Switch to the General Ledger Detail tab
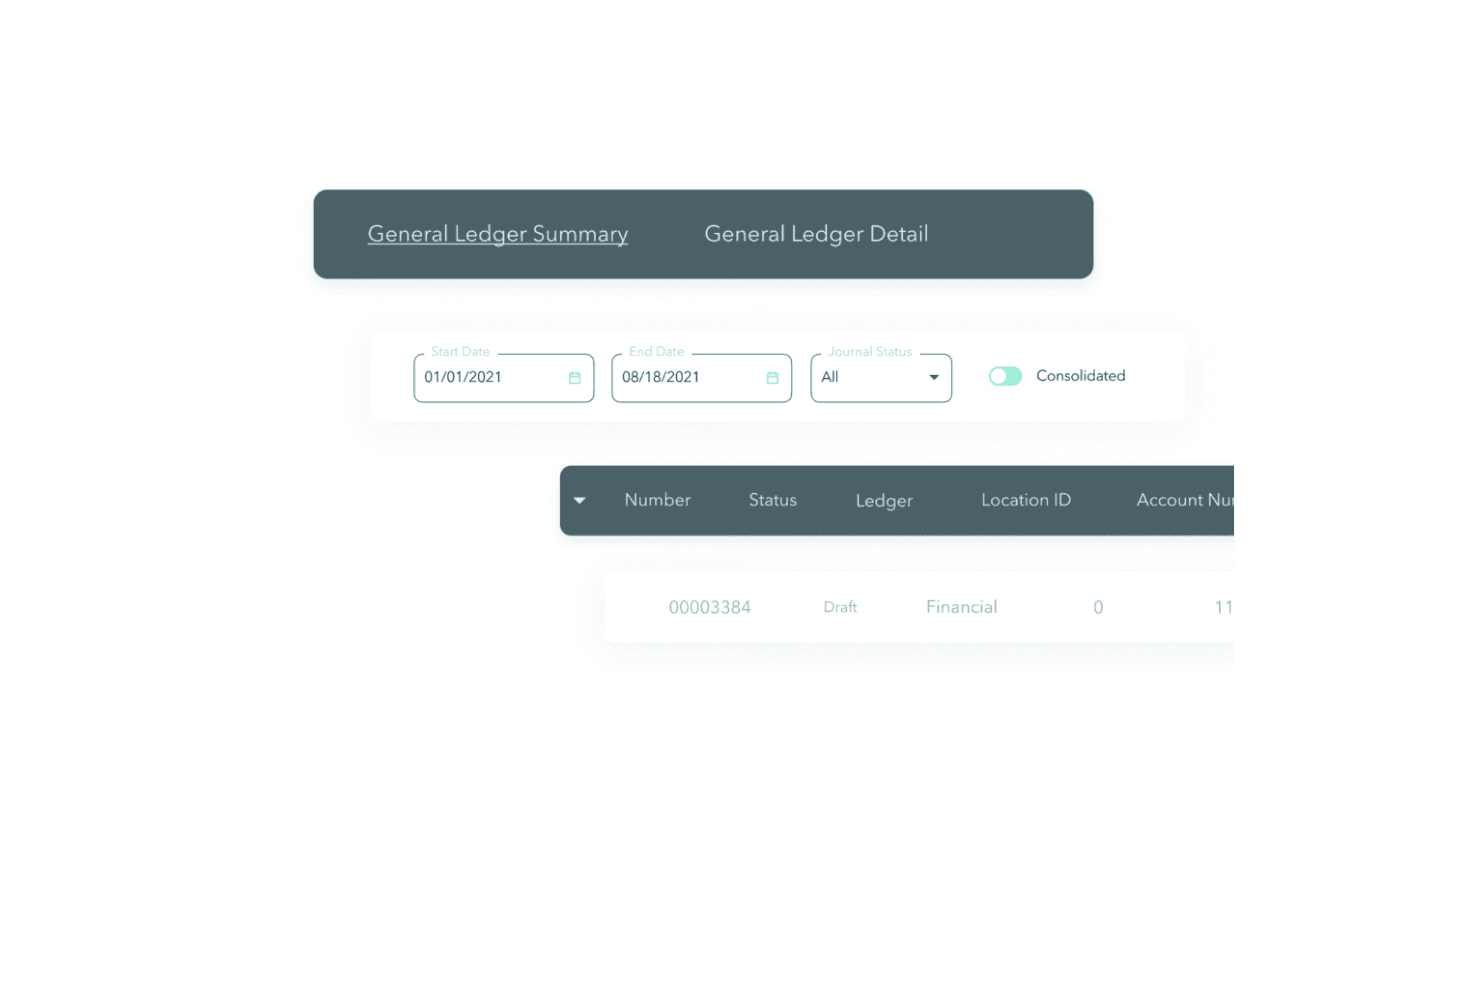Screen dimensions: 1480x987 817,234
